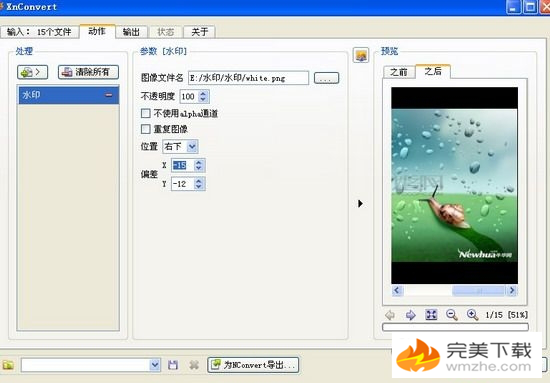Switch to the 状态 tab
This screenshot has height=383, width=550.
pyautogui.click(x=166, y=32)
